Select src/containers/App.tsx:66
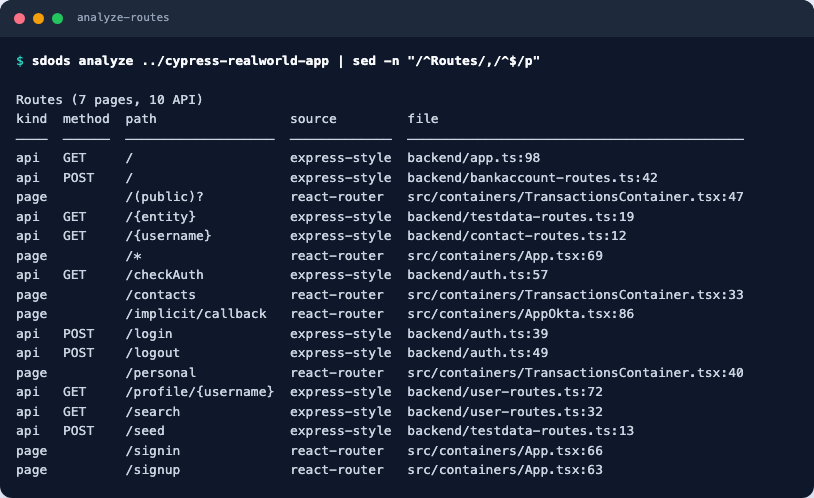This screenshot has height=498, width=814. [x=505, y=450]
